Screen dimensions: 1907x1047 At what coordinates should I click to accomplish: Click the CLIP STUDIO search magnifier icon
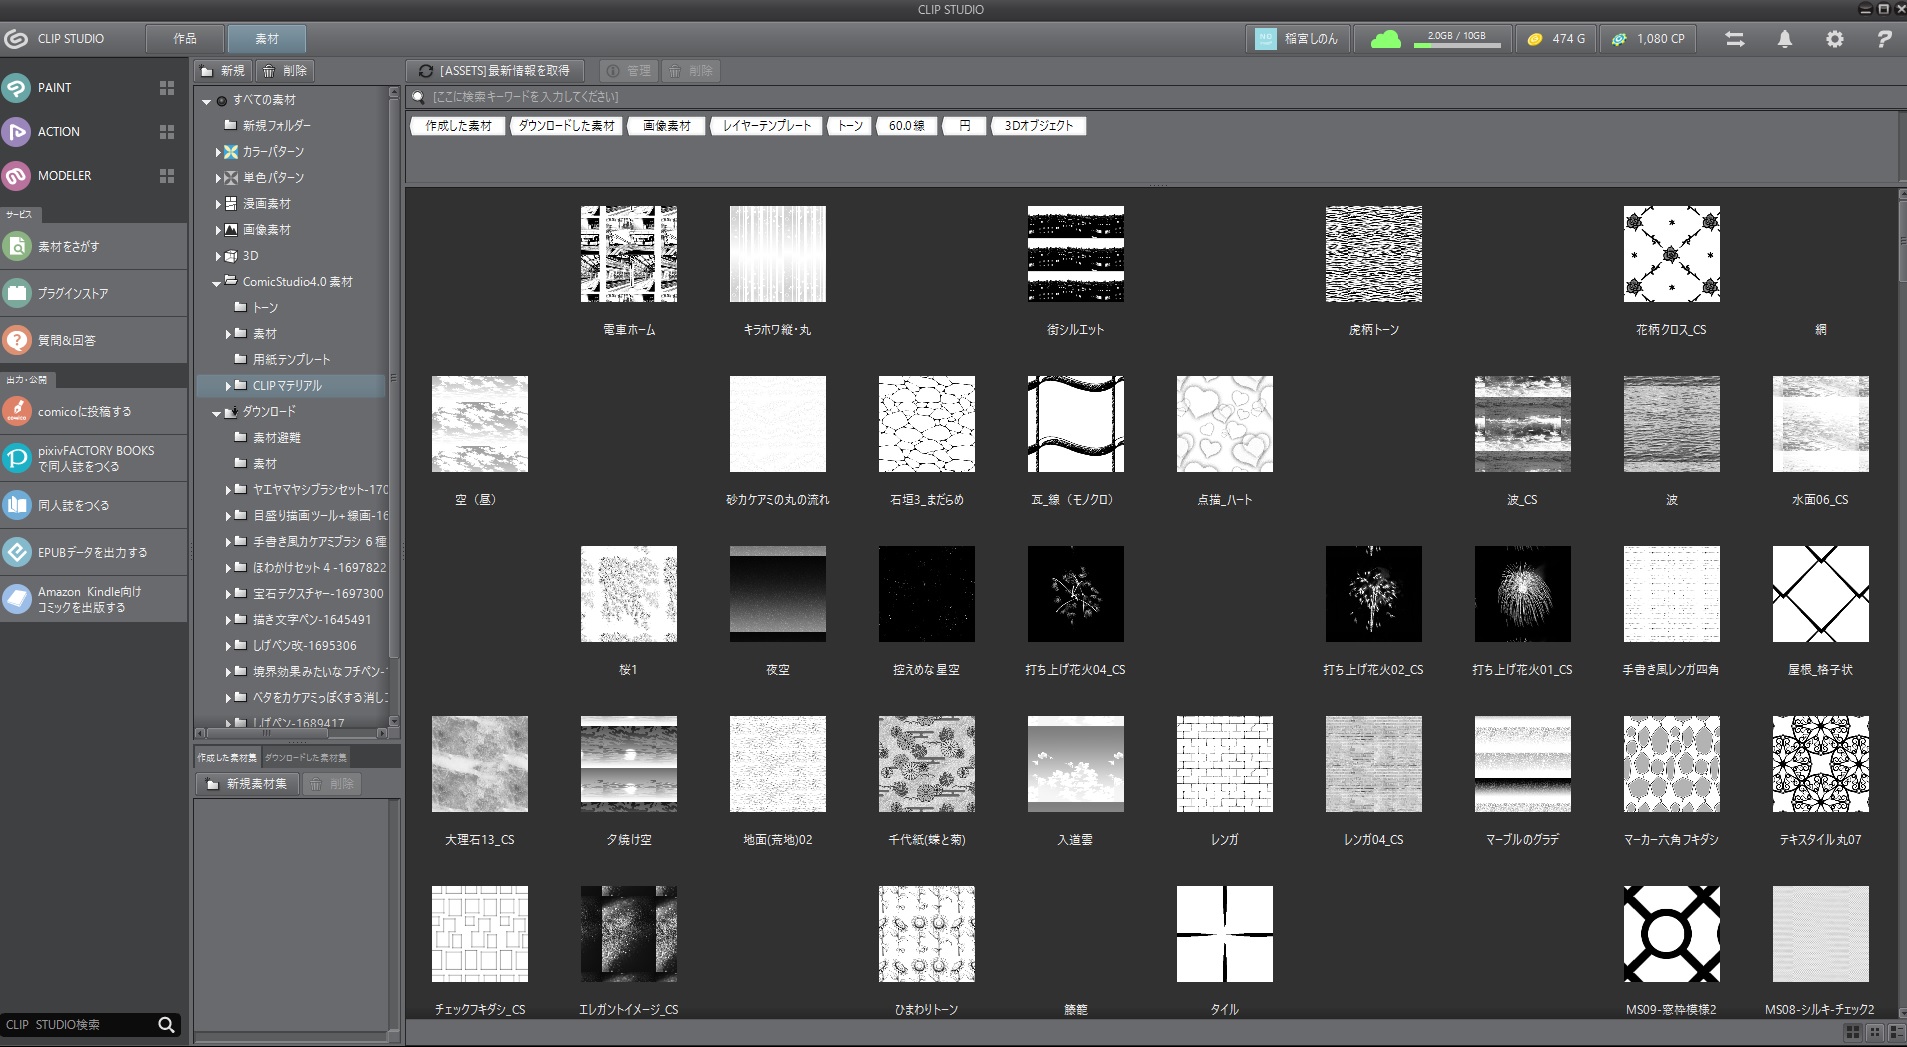coord(166,1025)
